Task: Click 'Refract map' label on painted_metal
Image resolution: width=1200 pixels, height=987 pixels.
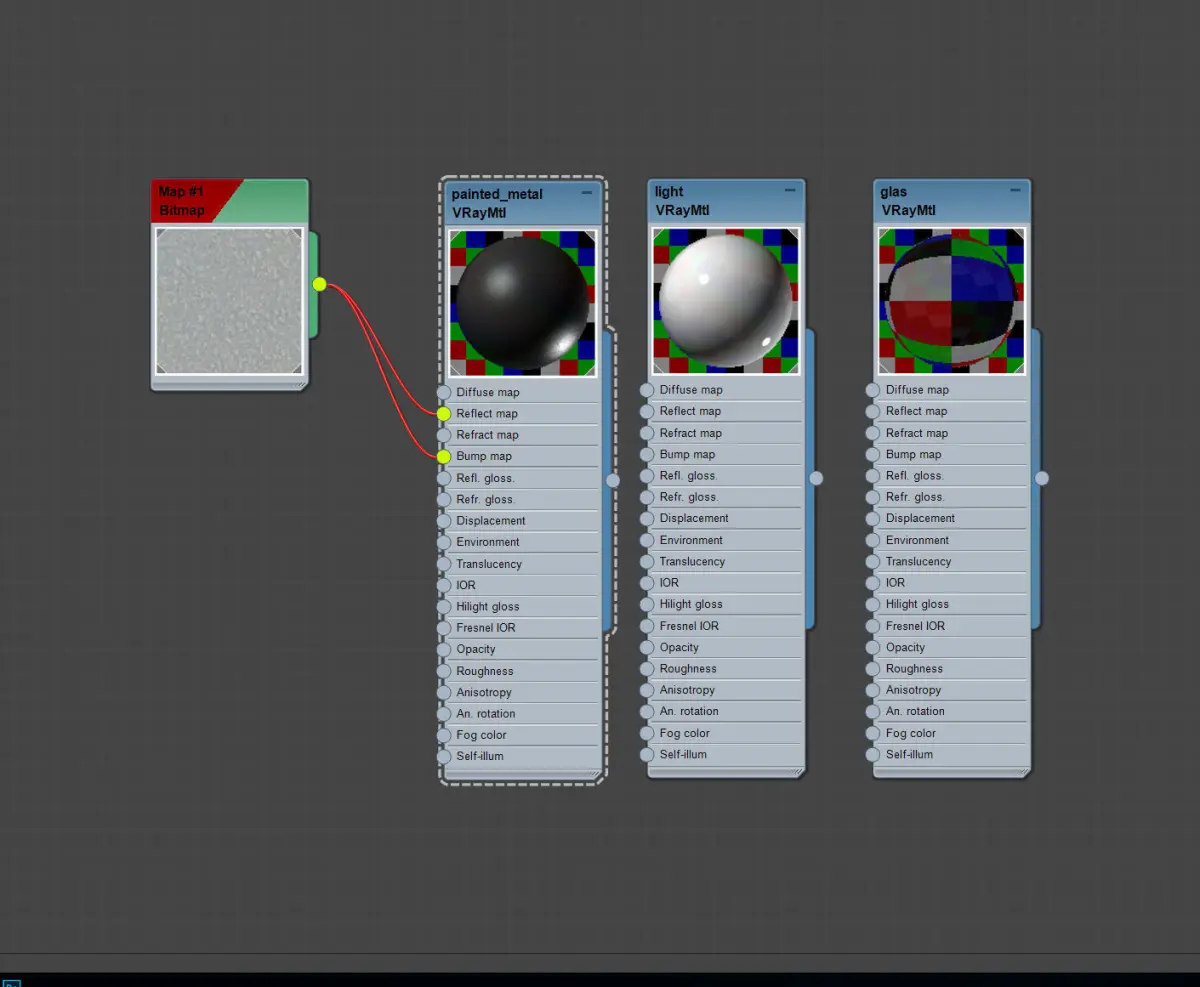Action: (487, 435)
